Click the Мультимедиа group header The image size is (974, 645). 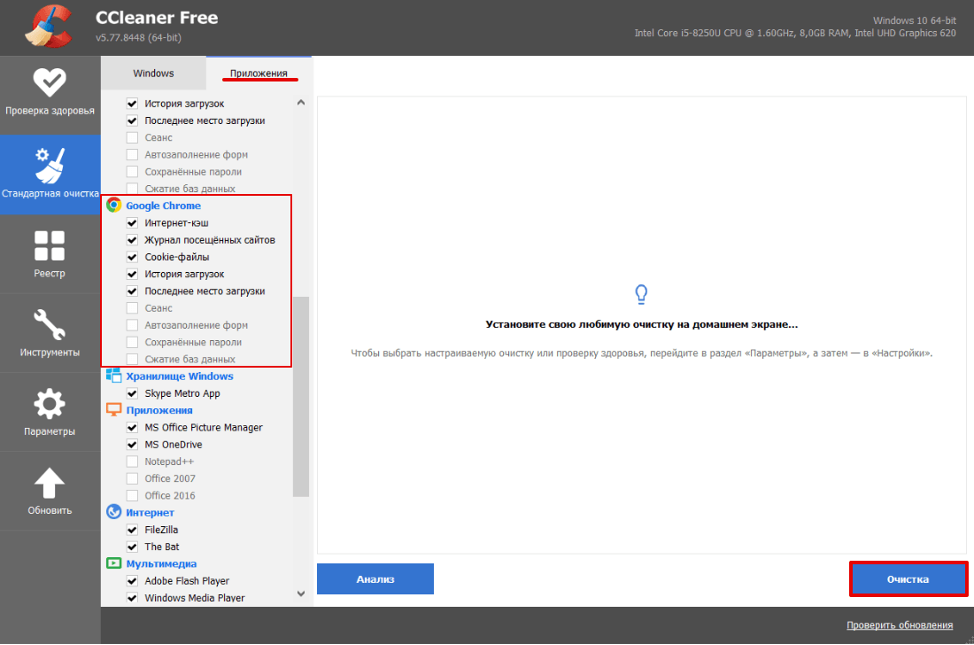(161, 563)
